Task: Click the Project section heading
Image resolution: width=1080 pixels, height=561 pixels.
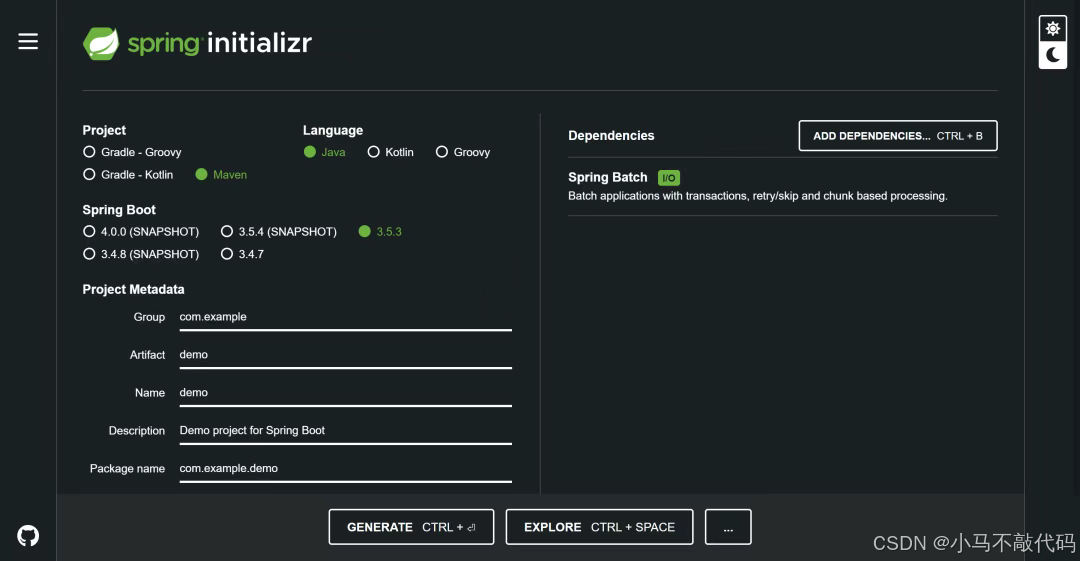Action: pos(104,130)
